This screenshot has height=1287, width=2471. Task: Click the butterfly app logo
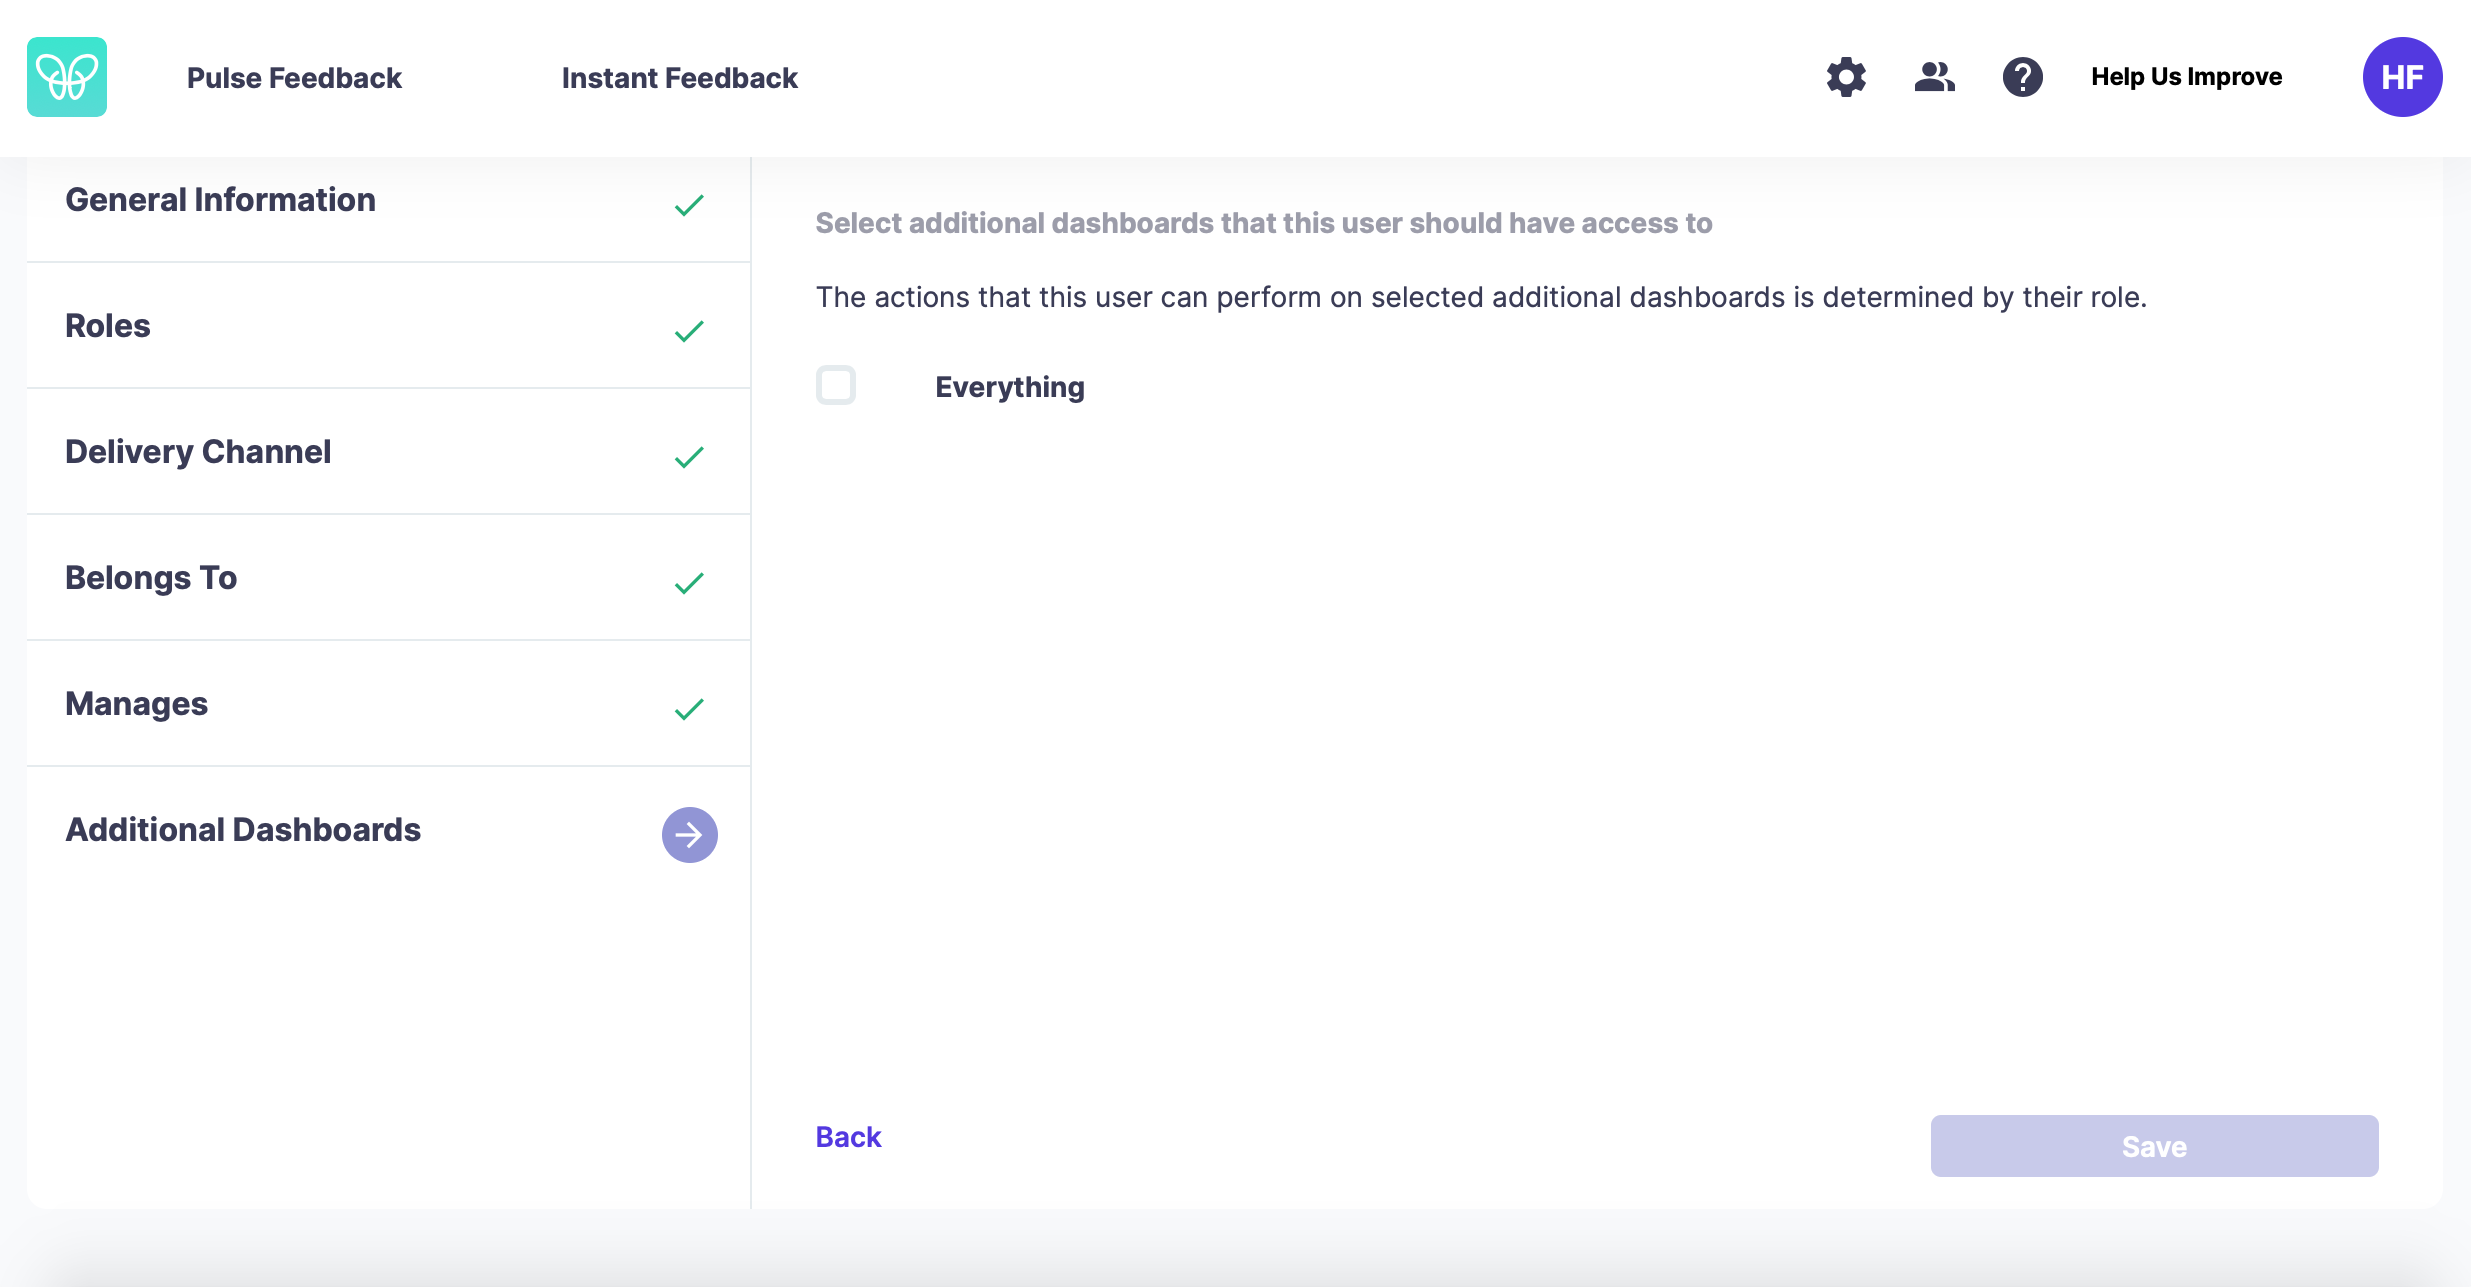[67, 77]
